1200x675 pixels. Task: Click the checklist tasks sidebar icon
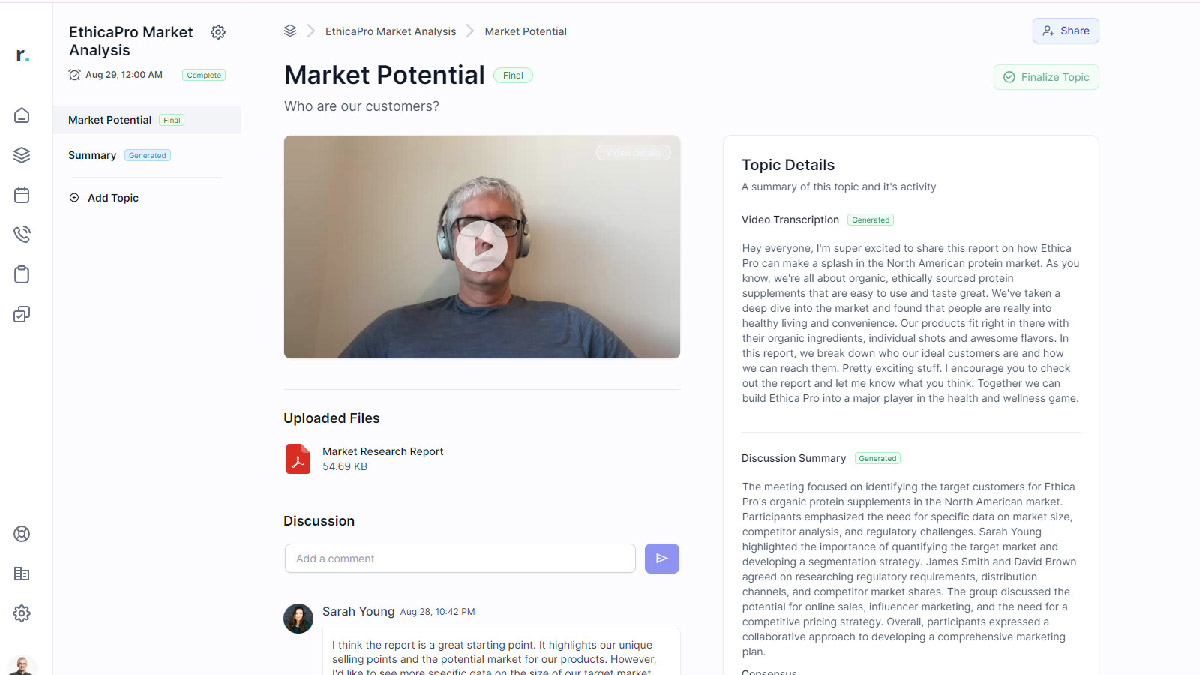(x=21, y=315)
